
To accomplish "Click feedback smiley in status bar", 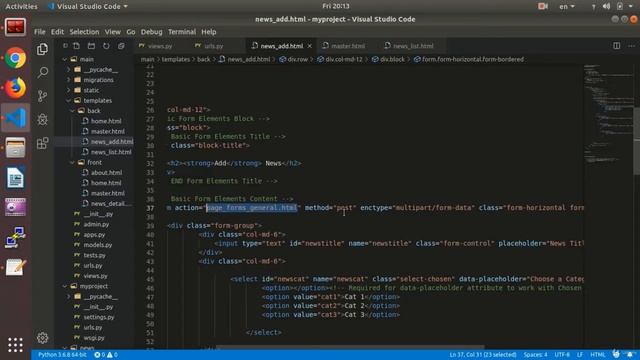I will click(x=616, y=354).
